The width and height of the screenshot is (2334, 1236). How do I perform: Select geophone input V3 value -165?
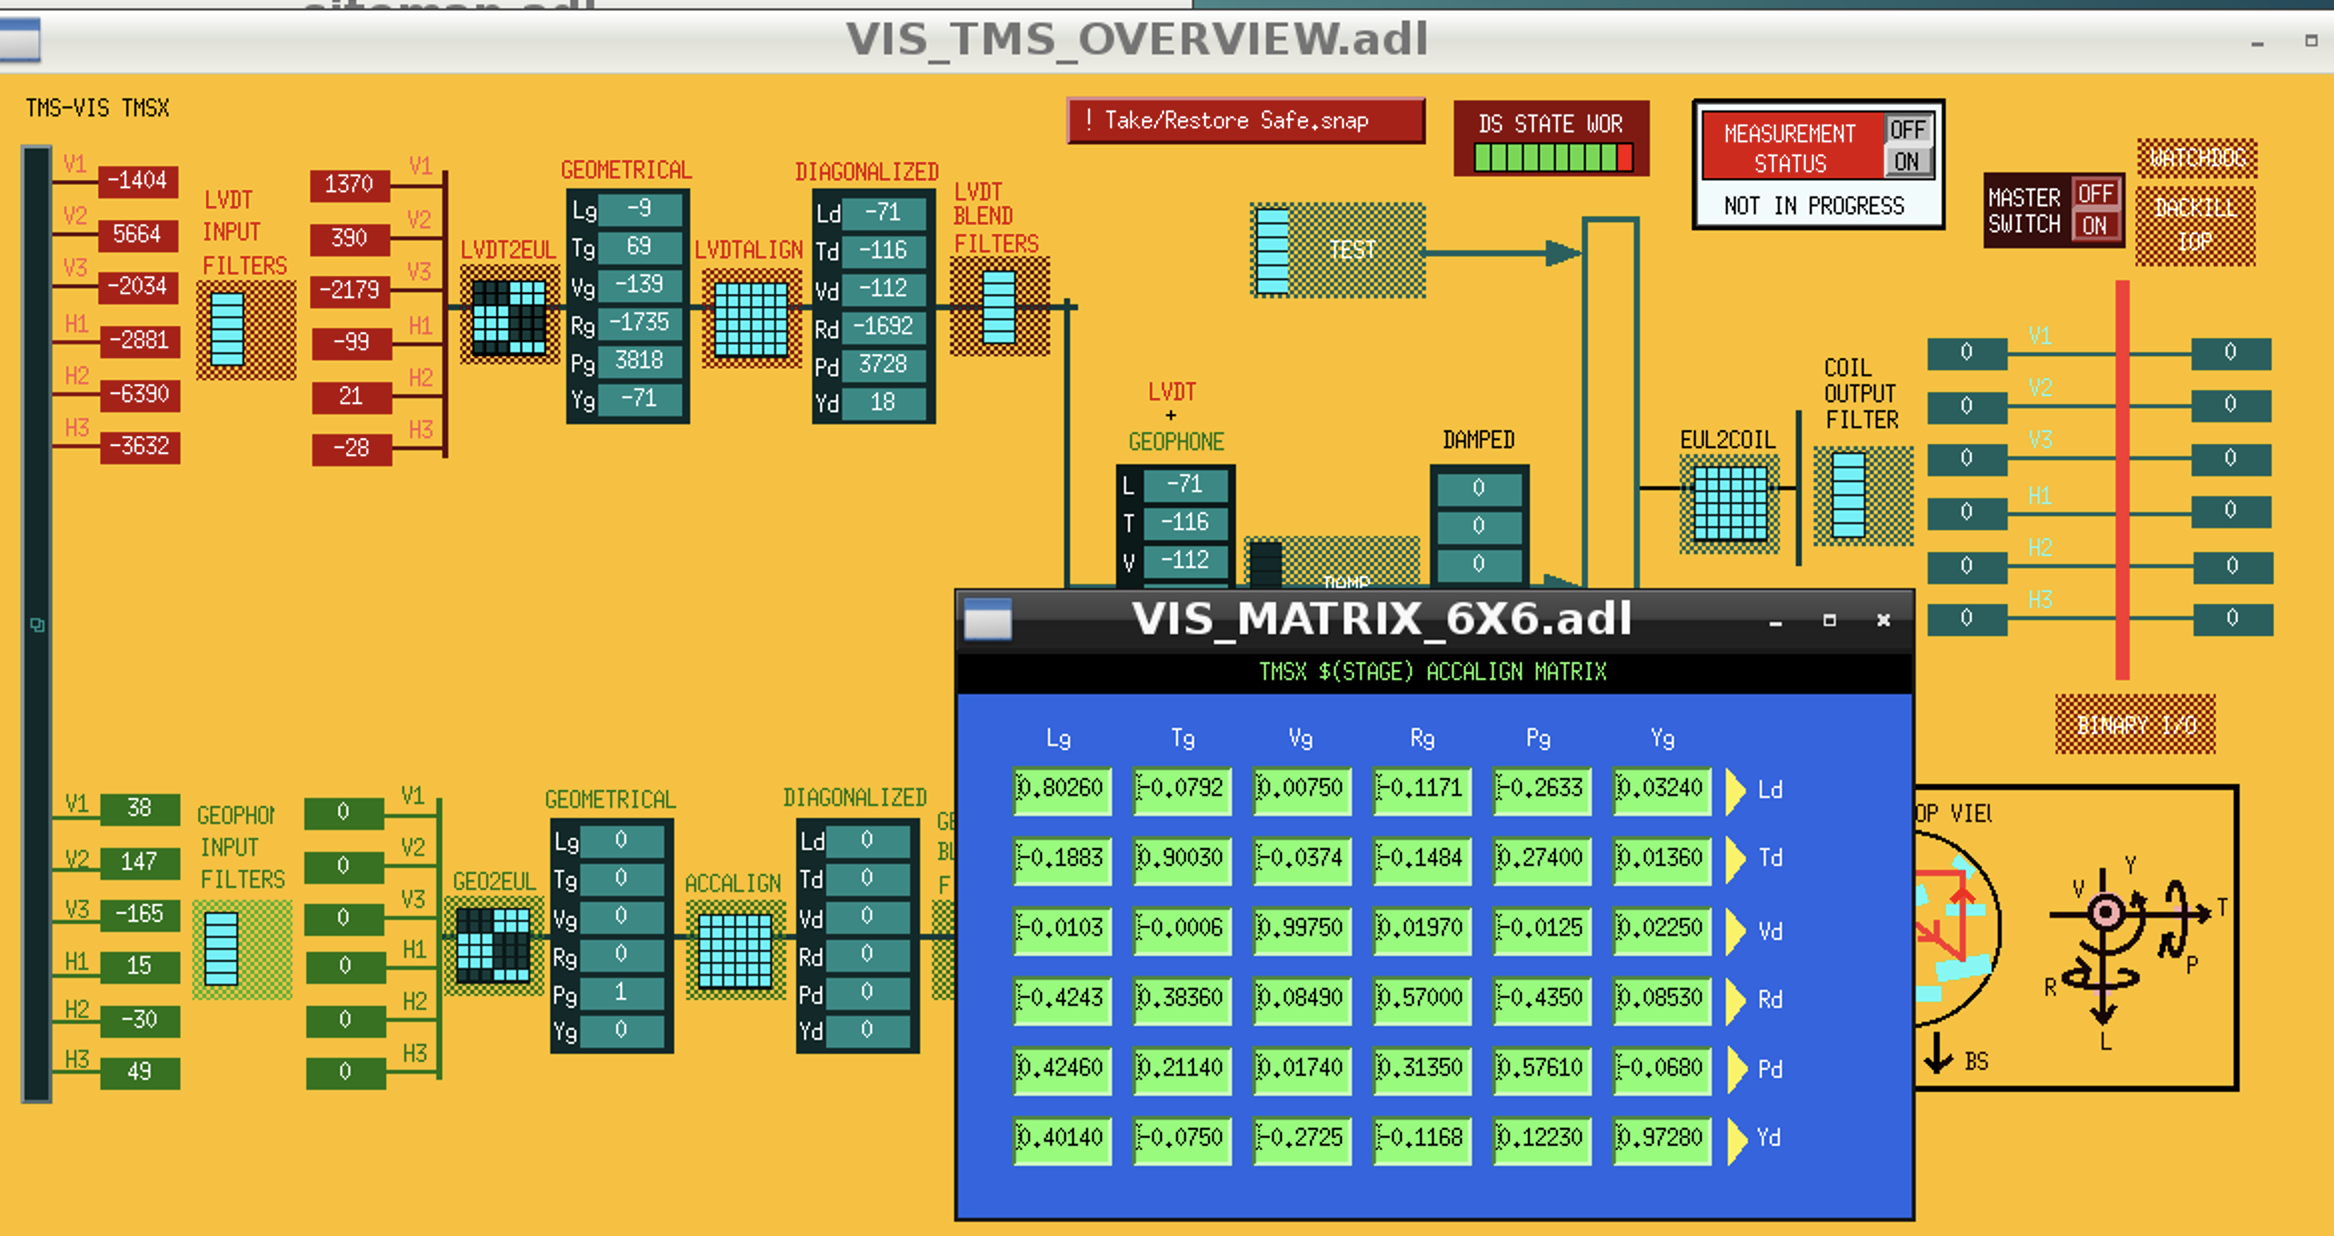click(139, 914)
